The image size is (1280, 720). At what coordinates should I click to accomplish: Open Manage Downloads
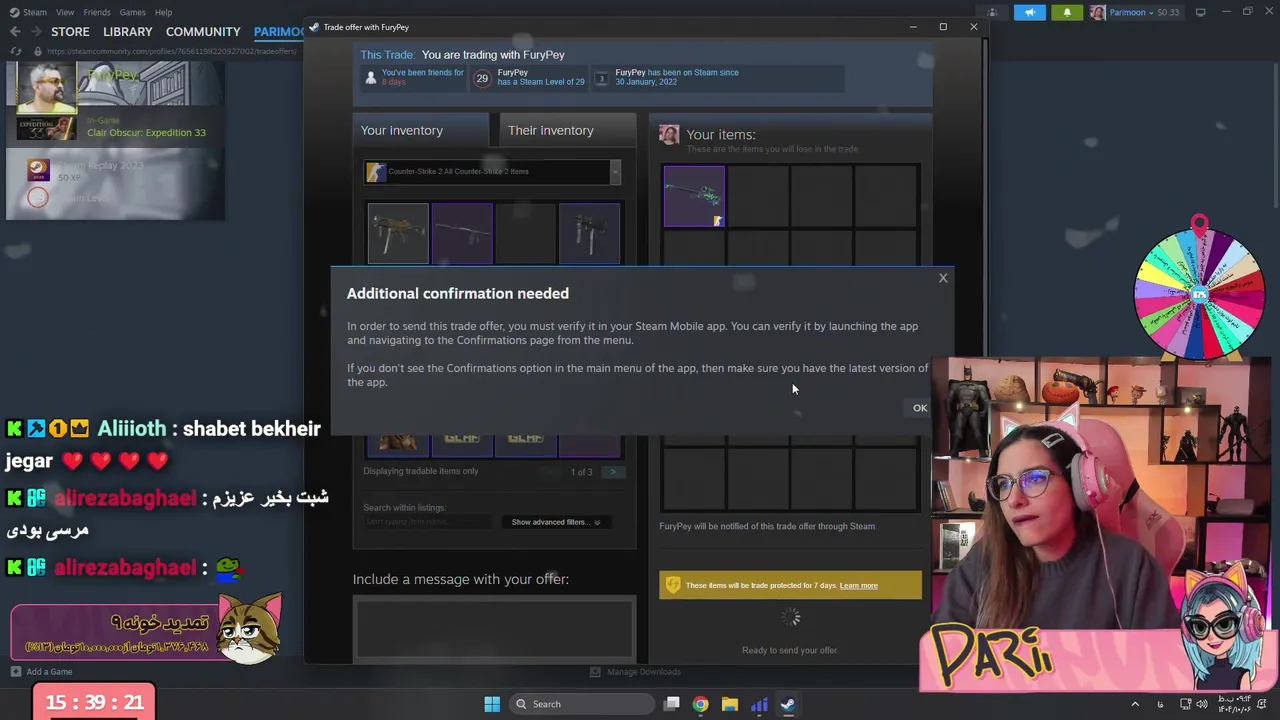click(635, 672)
